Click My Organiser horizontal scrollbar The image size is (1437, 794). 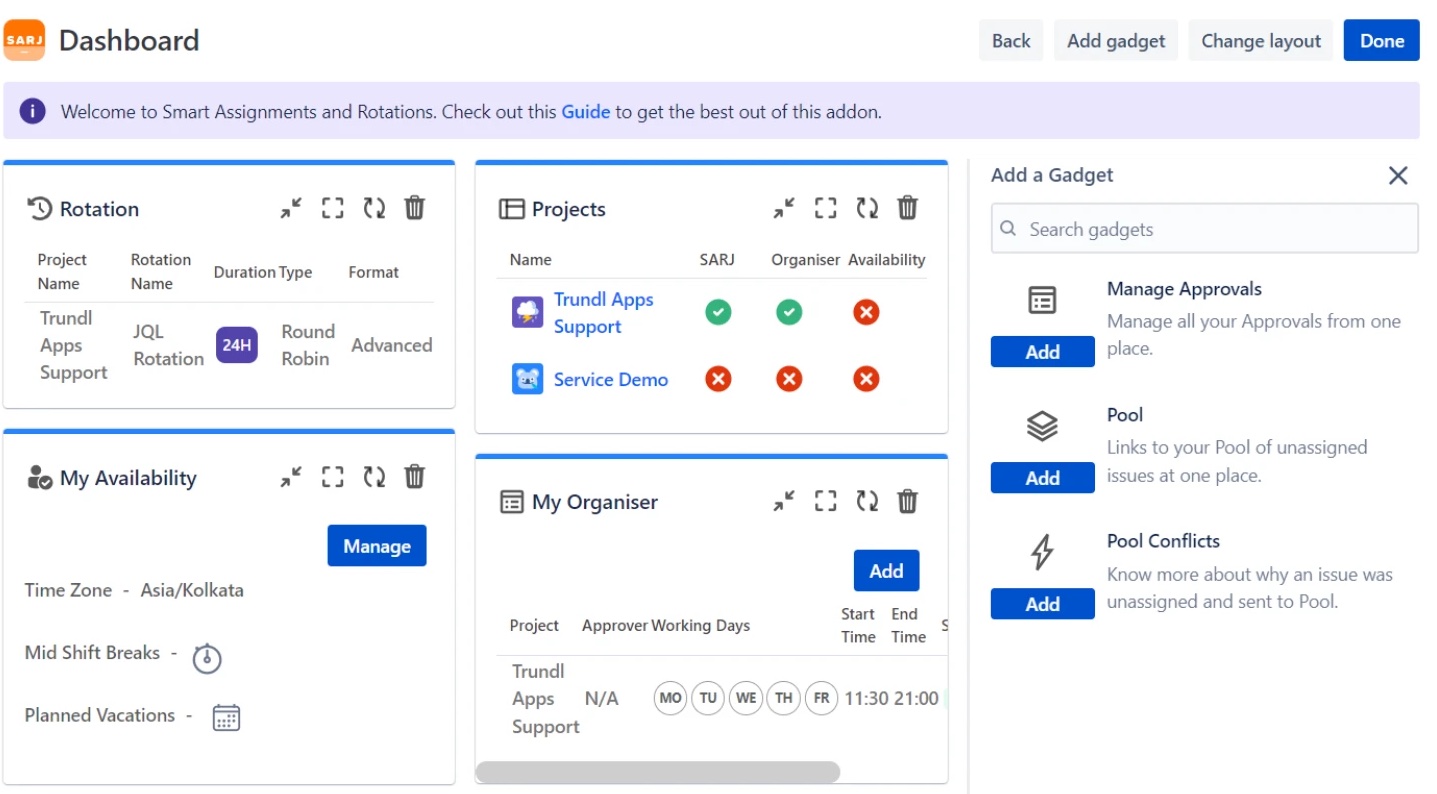pos(658,772)
